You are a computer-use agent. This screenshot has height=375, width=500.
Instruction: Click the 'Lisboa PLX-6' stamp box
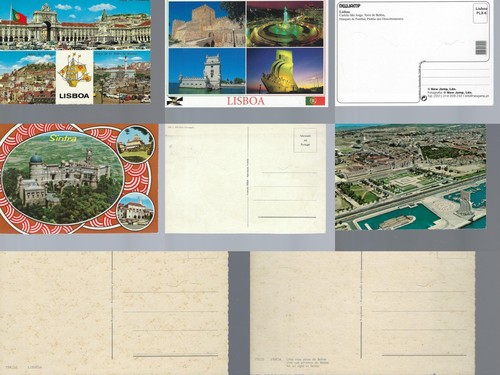point(481,13)
